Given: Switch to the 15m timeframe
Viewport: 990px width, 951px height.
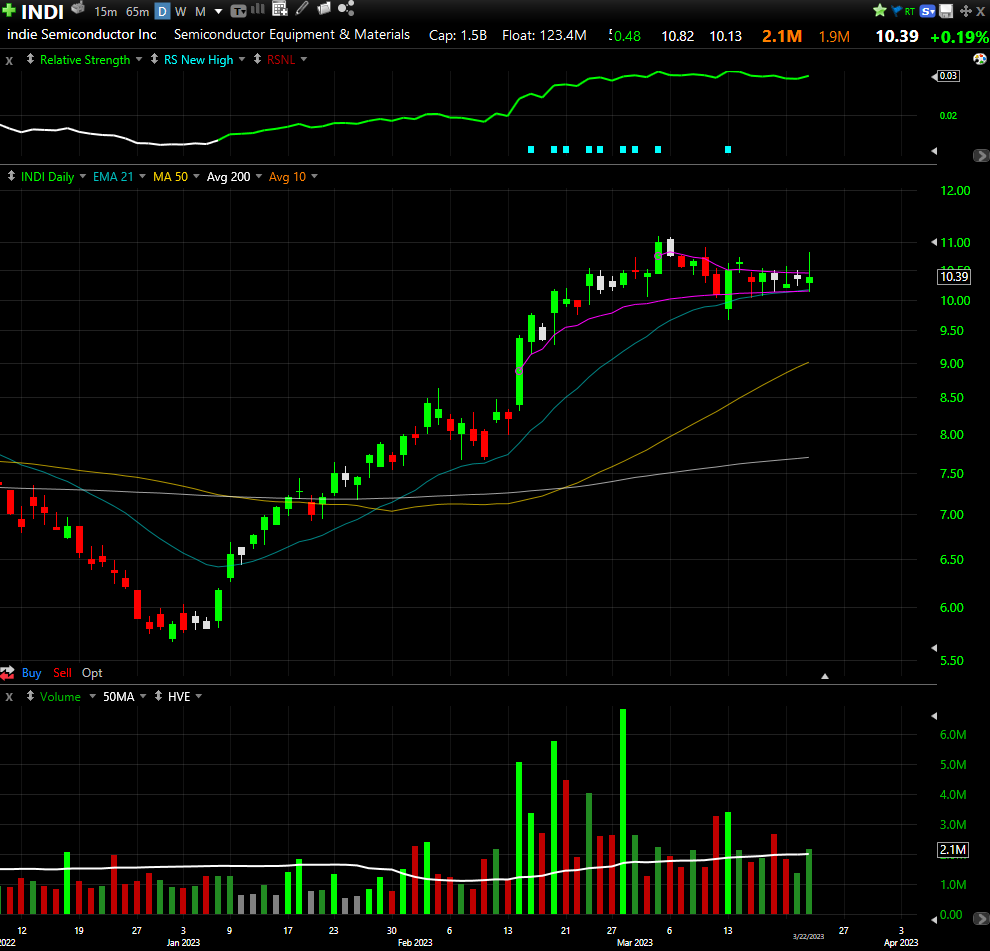Looking at the screenshot, I should point(105,11).
